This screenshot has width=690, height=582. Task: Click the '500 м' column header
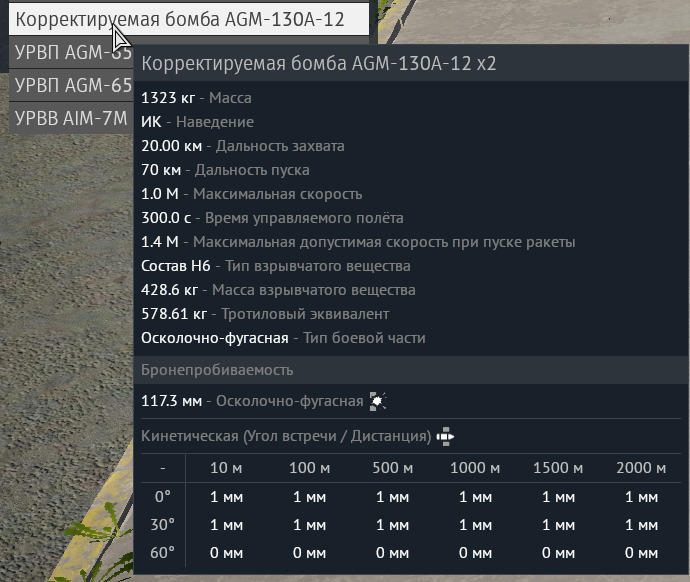pyautogui.click(x=393, y=468)
